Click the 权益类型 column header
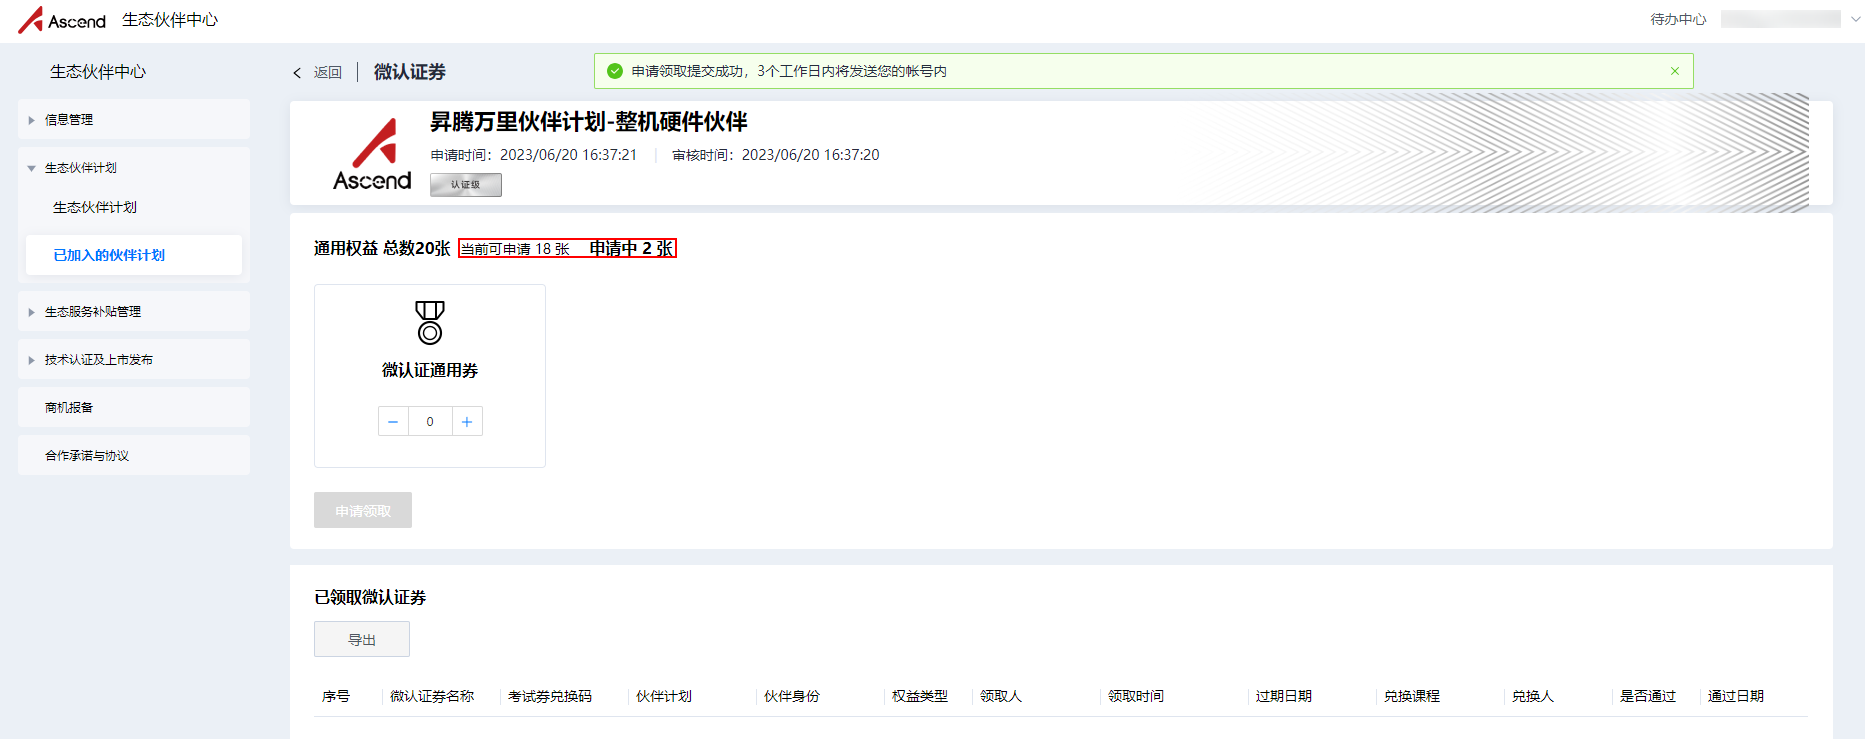 (x=920, y=696)
